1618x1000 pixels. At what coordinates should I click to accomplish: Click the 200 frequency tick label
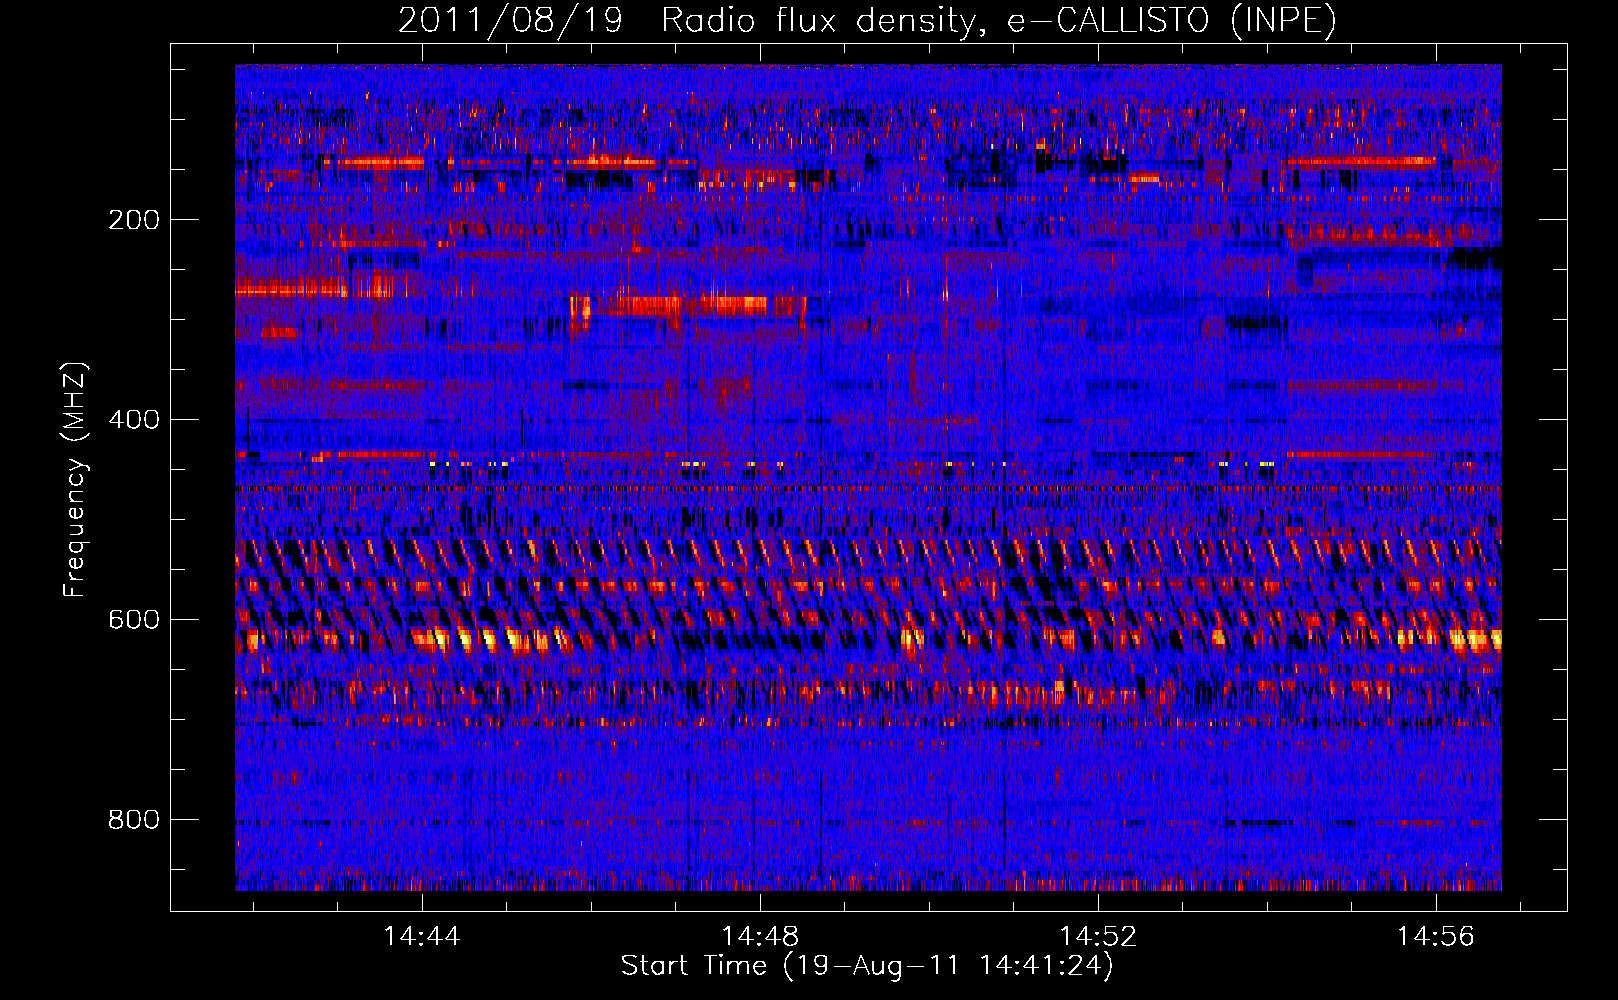[134, 220]
